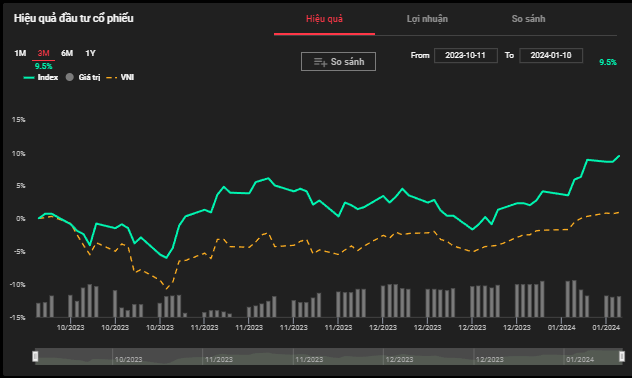
Task: Open the Lợi nhuận tab
Action: pos(427,19)
